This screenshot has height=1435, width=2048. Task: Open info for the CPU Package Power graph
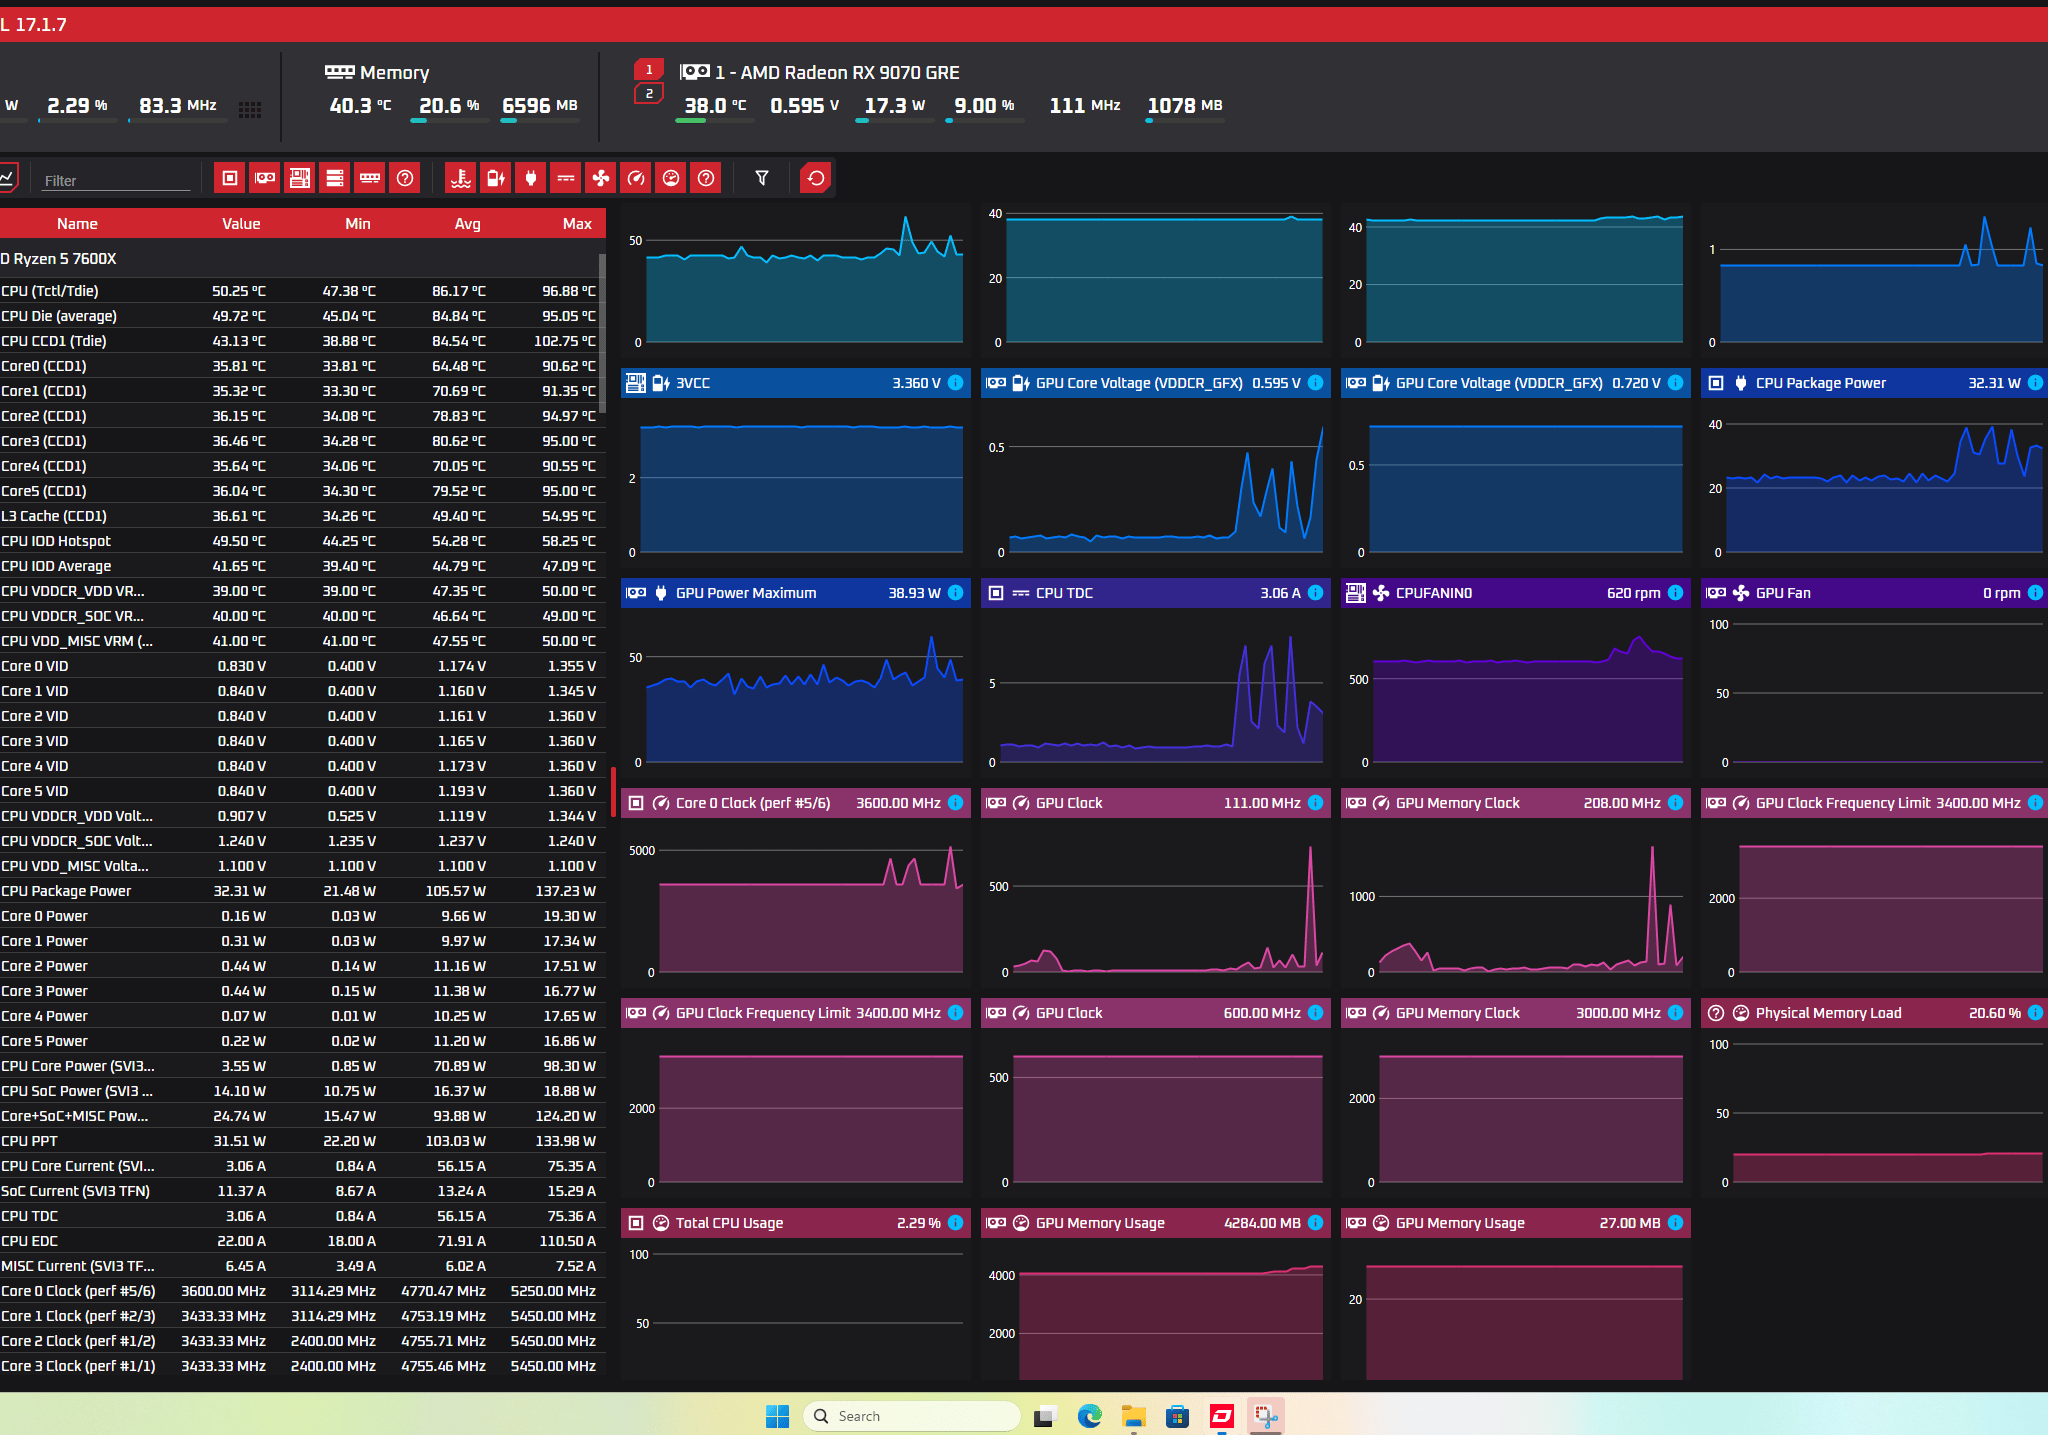2035,383
